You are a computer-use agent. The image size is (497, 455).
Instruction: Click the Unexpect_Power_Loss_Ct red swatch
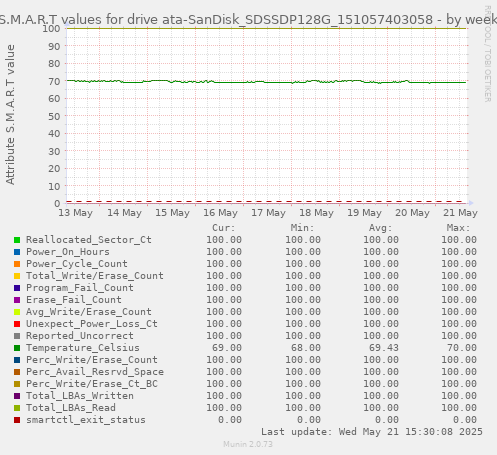[x=17, y=324]
